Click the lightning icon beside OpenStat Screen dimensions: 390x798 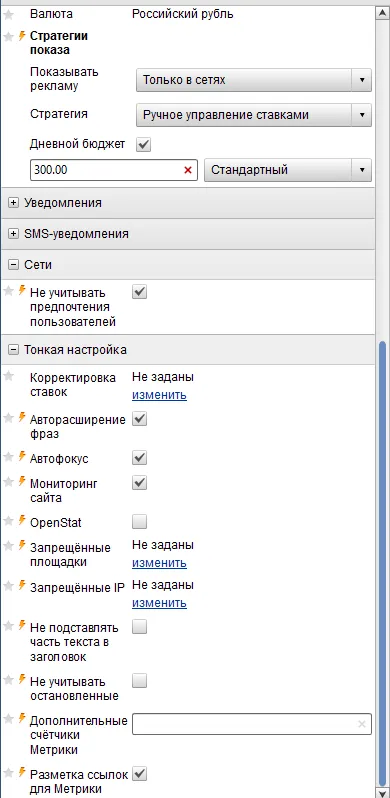(x=22, y=520)
